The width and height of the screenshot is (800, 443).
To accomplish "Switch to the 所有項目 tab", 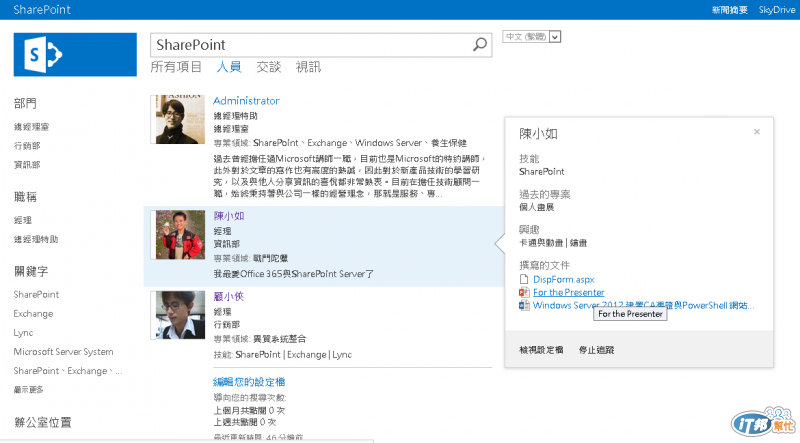I will (x=176, y=67).
